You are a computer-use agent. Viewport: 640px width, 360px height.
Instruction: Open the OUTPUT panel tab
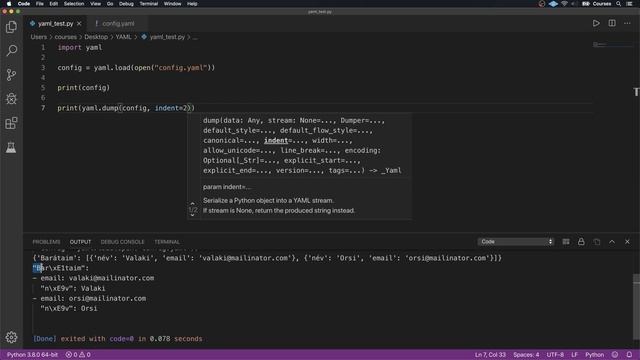click(x=80, y=242)
